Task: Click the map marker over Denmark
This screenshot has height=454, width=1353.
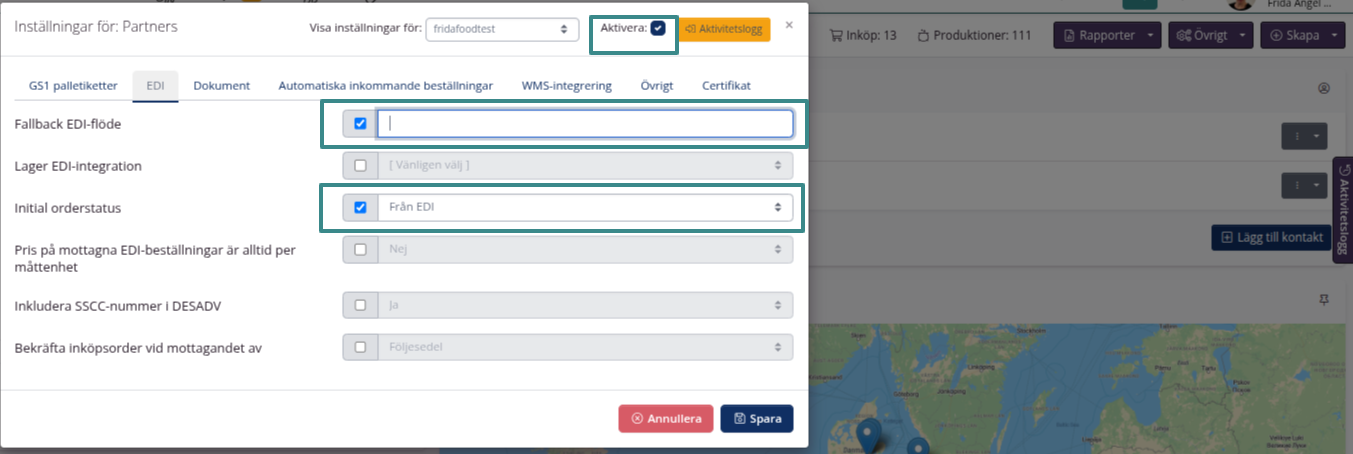Action: click(x=869, y=436)
